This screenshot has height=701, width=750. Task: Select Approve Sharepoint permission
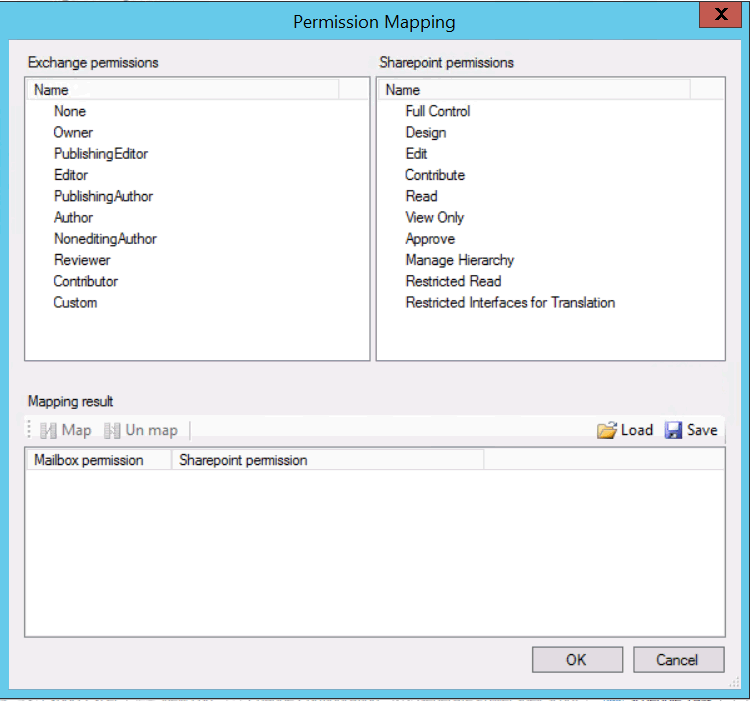click(x=430, y=239)
